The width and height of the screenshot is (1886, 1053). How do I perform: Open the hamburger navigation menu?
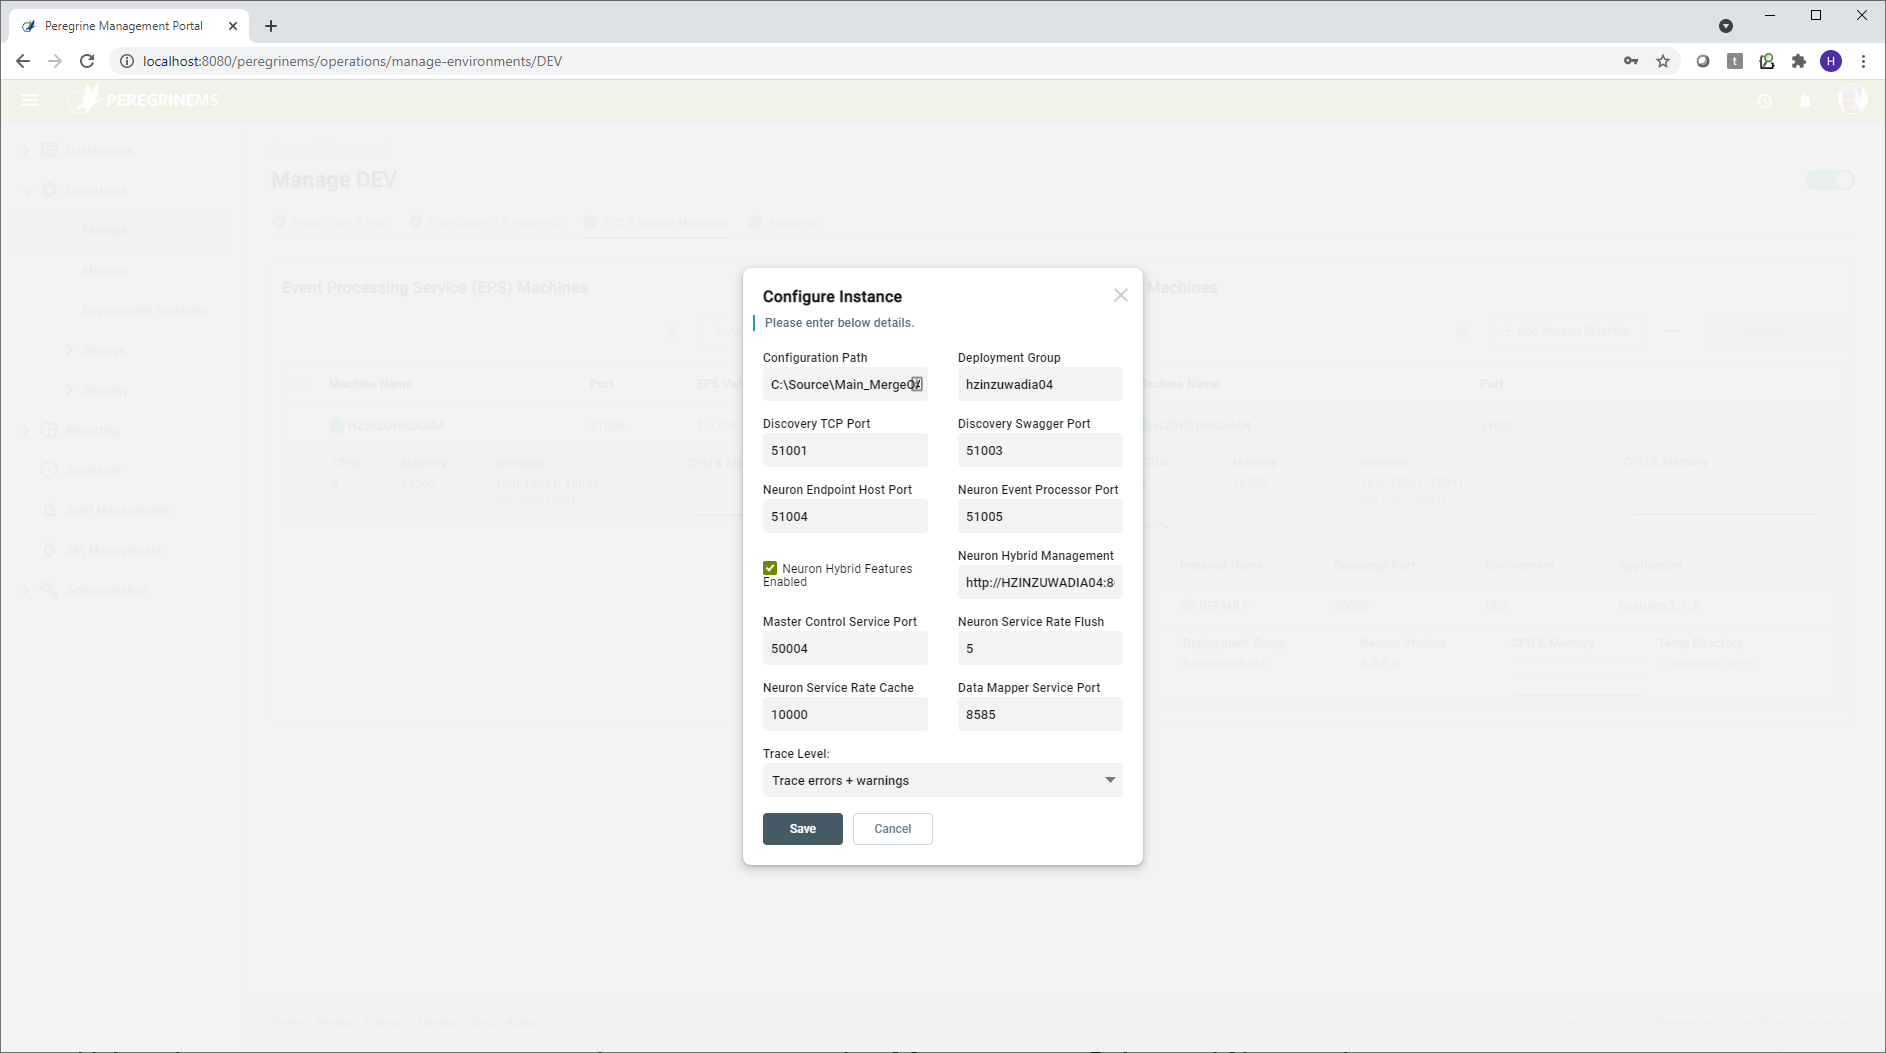[30, 100]
